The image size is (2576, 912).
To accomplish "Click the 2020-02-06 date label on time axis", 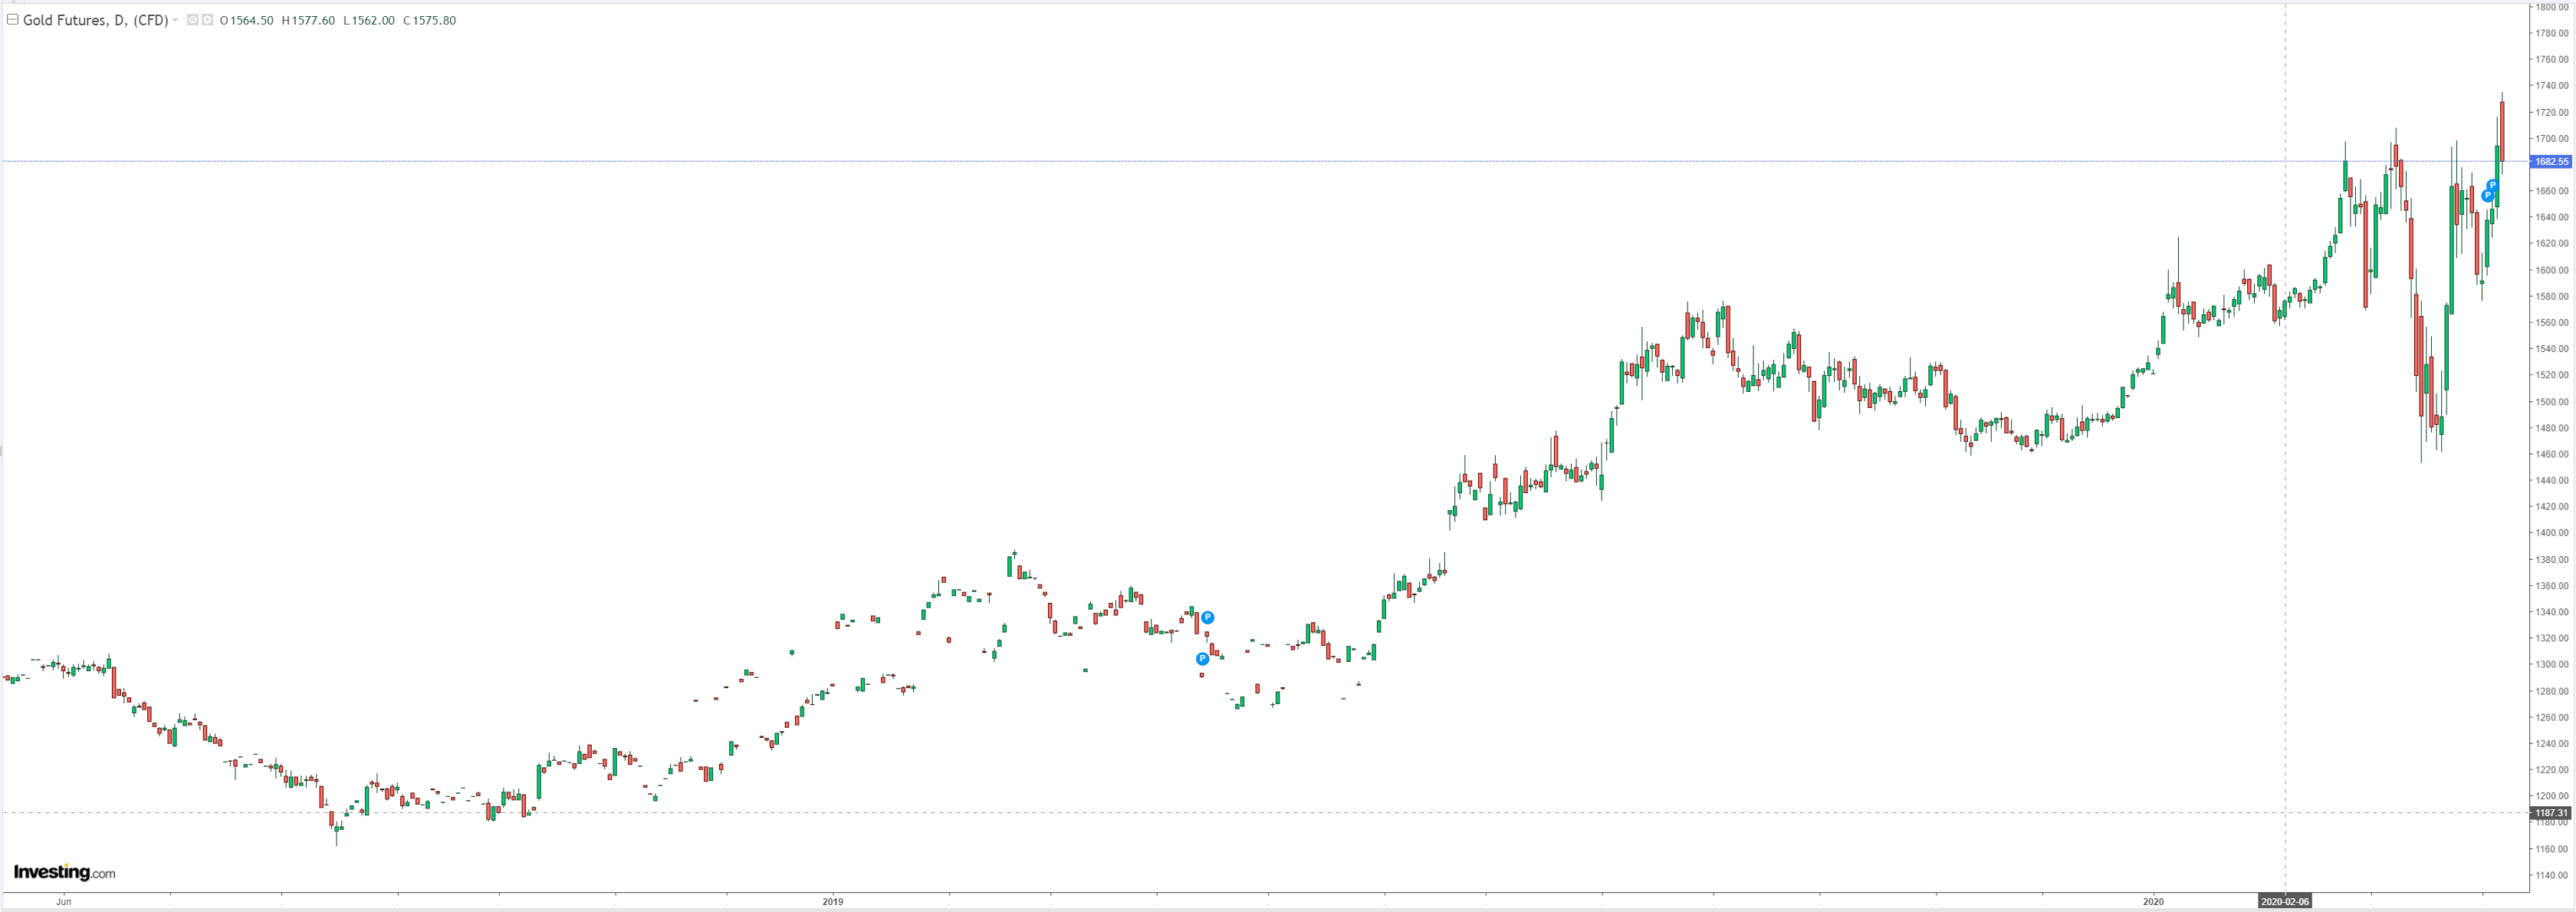I will [2285, 901].
